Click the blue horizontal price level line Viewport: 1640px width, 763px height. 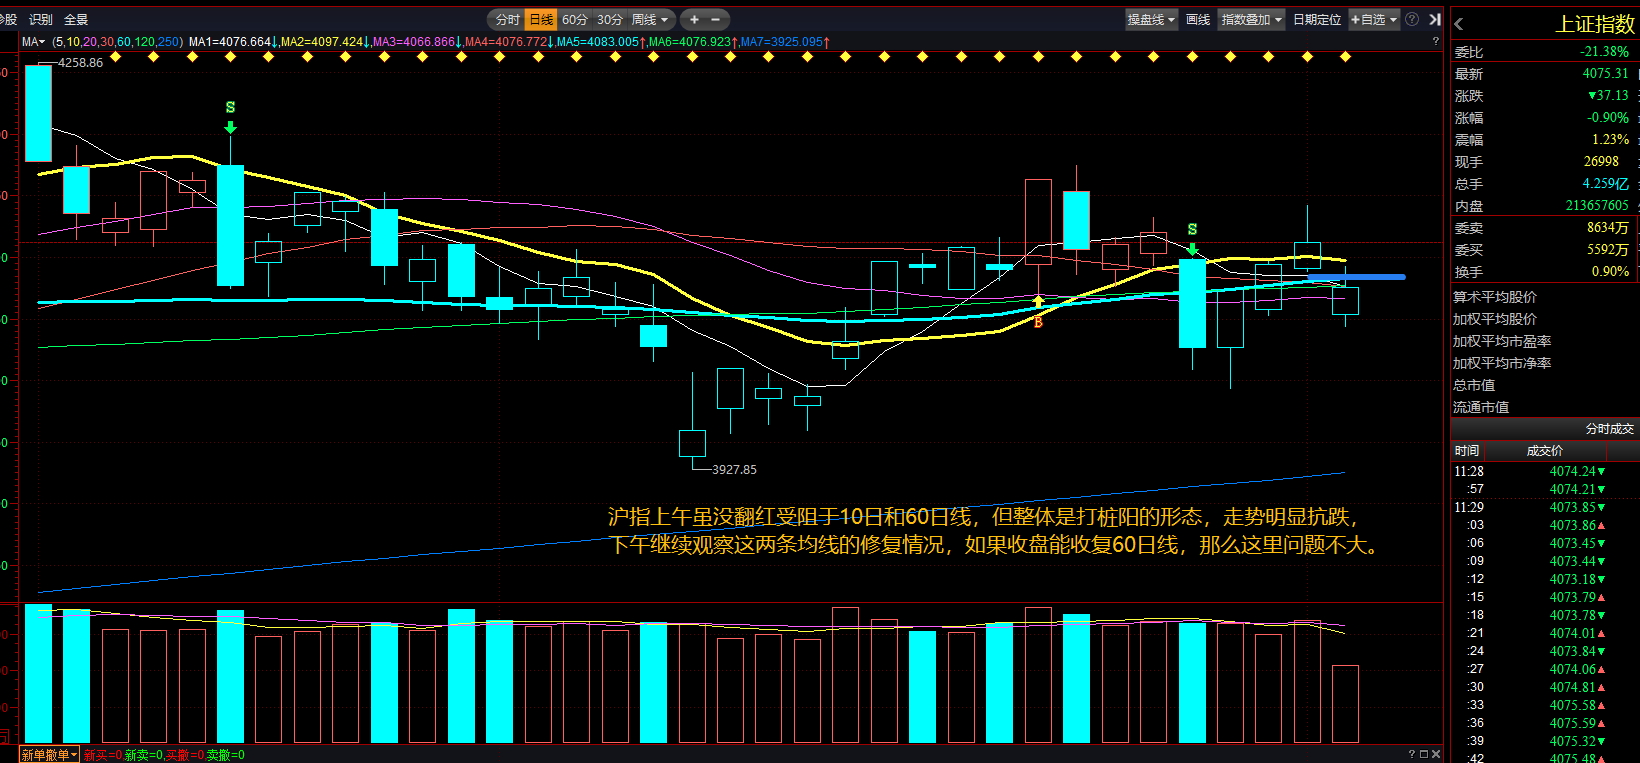point(1356,277)
